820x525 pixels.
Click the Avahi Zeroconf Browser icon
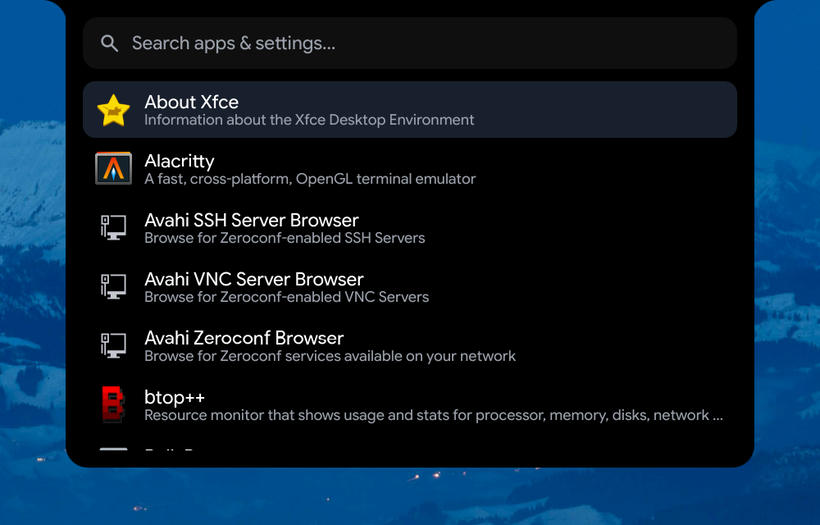pyautogui.click(x=113, y=346)
